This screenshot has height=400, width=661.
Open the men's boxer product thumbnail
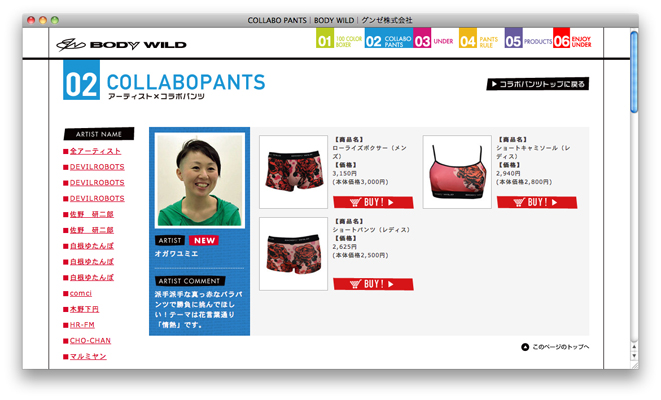pos(293,172)
